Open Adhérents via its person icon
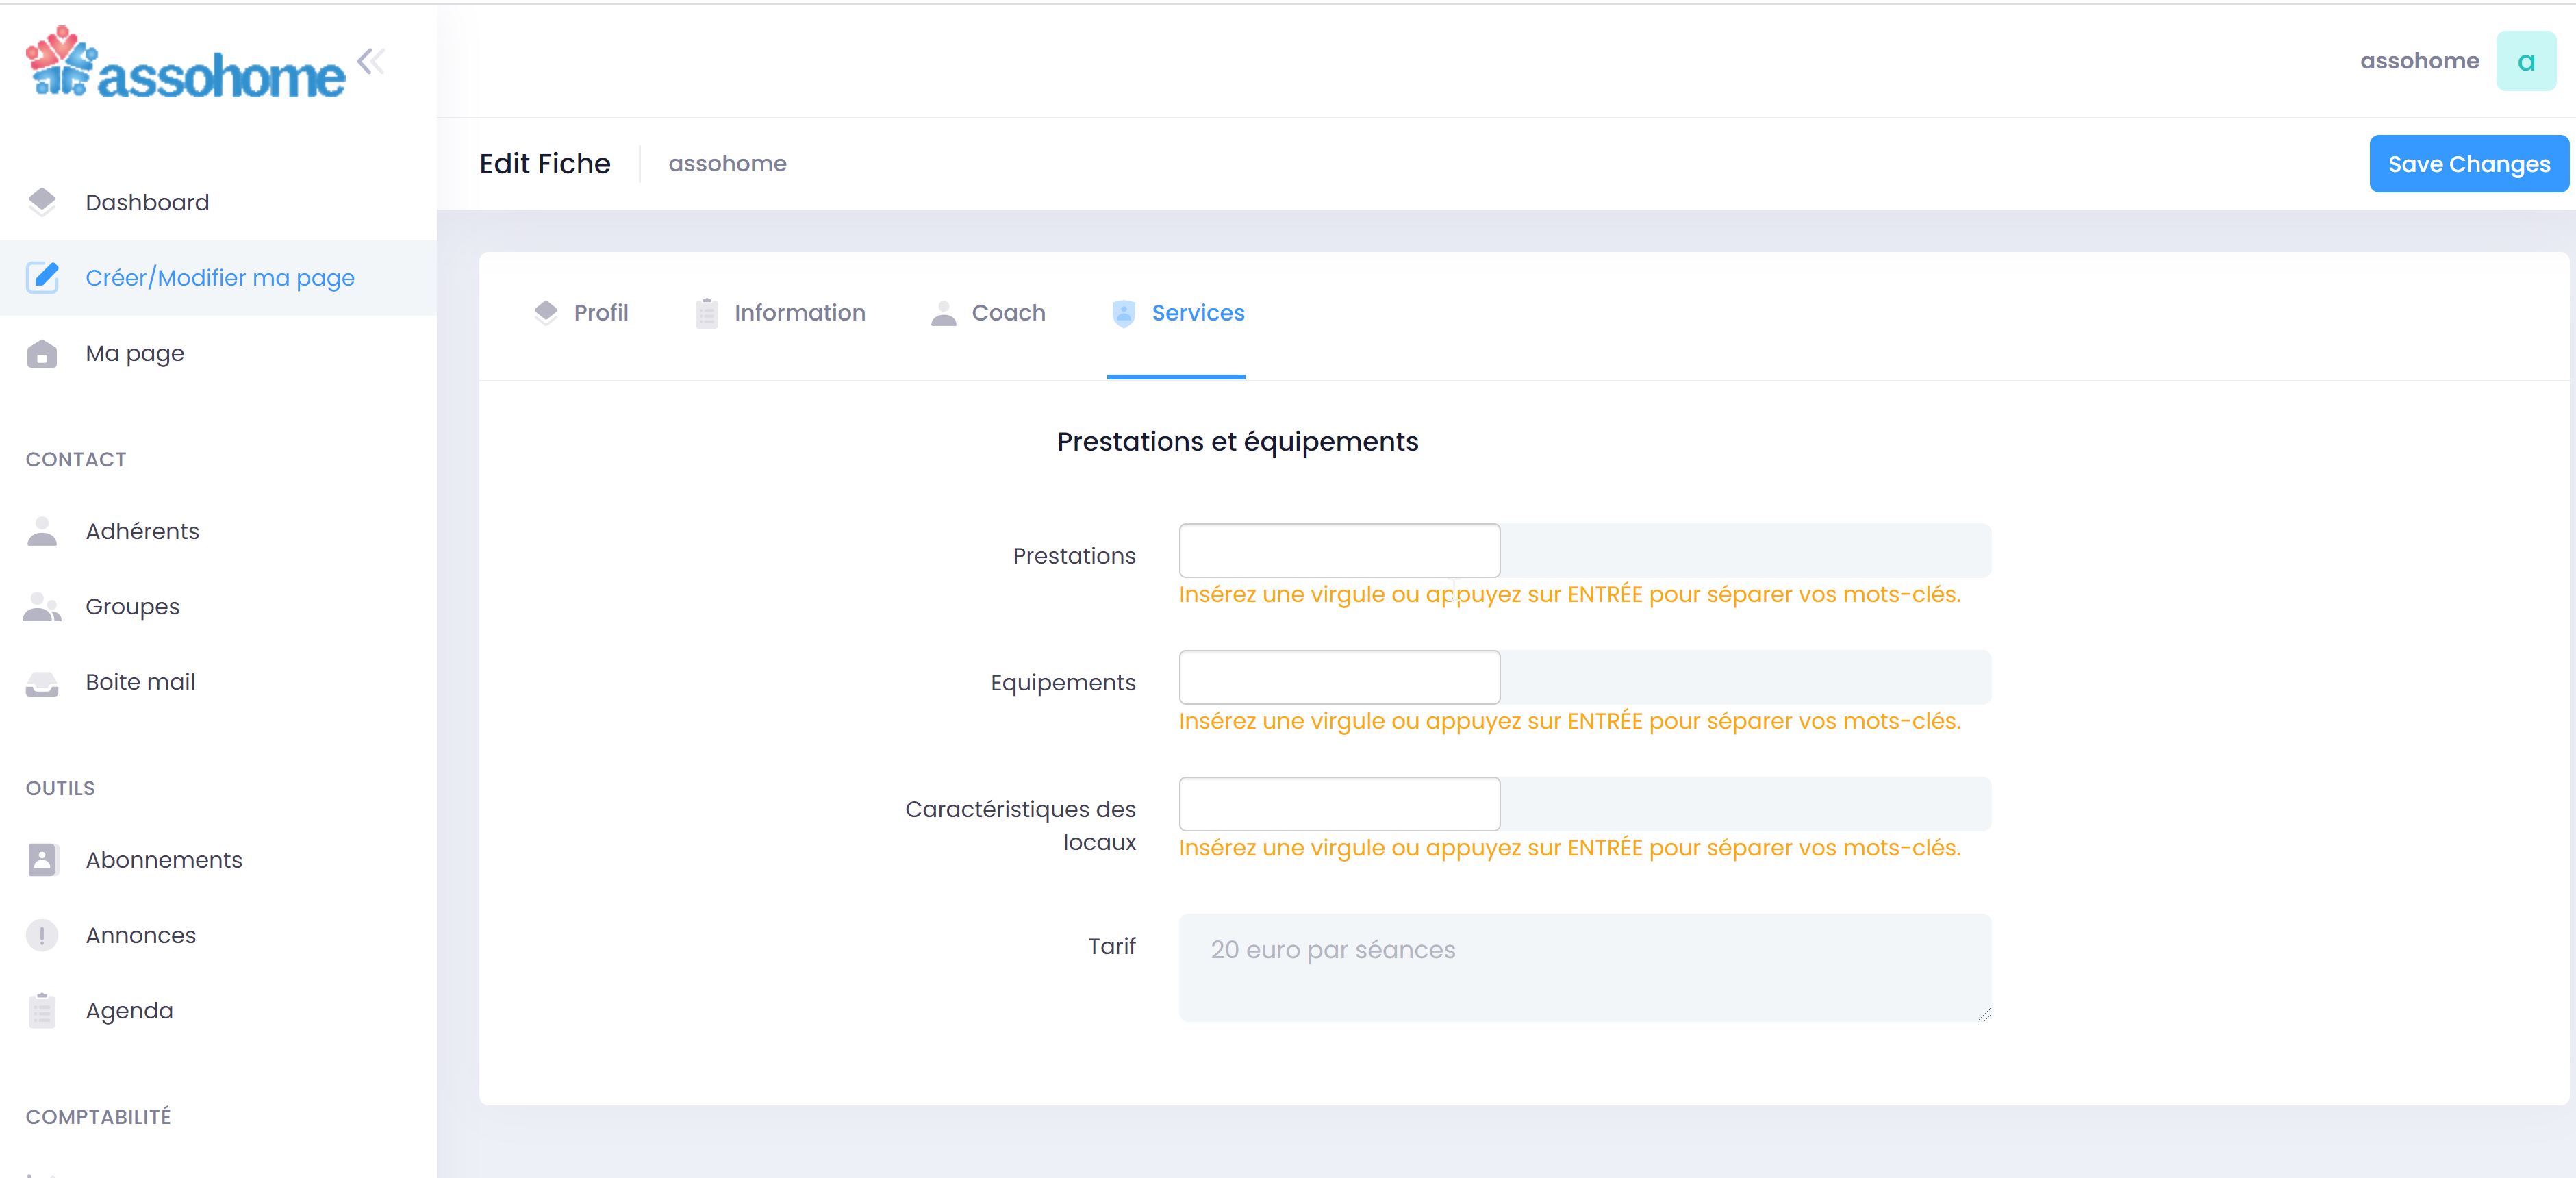Screen dimensions: 2576x1178 coord(42,531)
